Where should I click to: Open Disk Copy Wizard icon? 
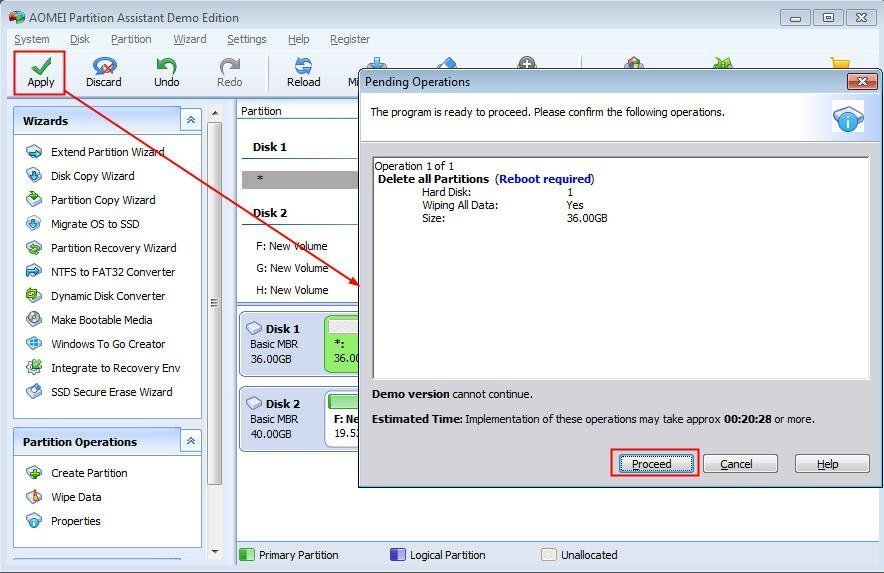pyautogui.click(x=34, y=175)
